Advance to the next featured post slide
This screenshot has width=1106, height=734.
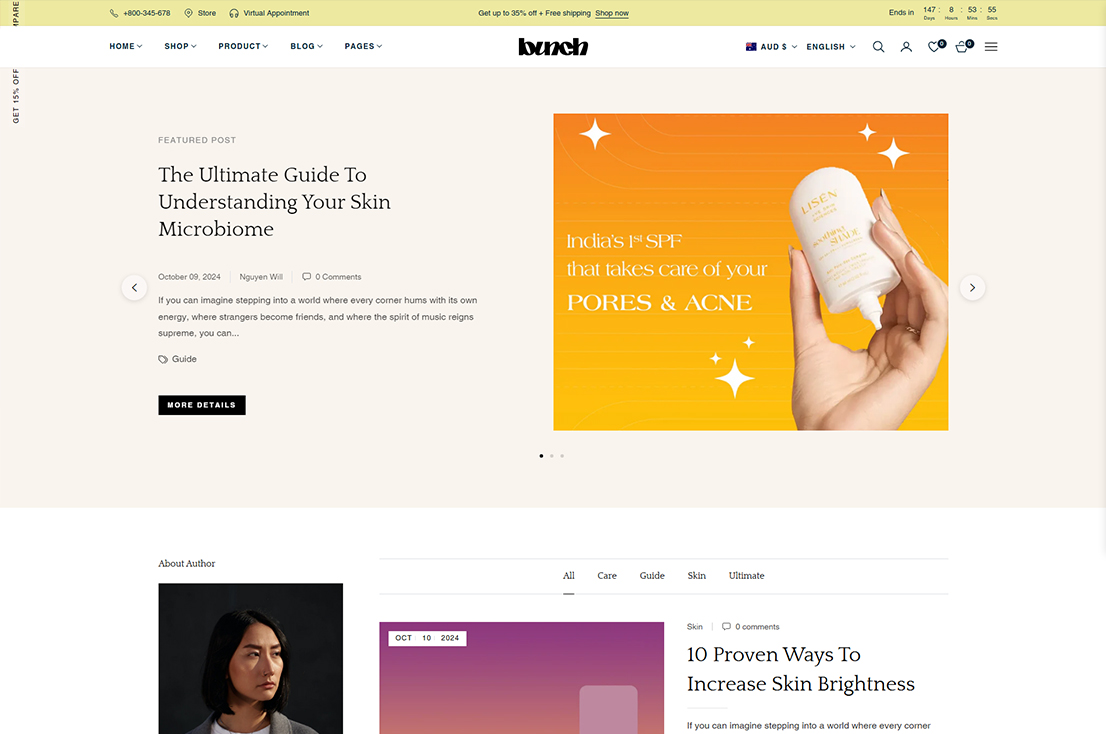[x=972, y=288]
